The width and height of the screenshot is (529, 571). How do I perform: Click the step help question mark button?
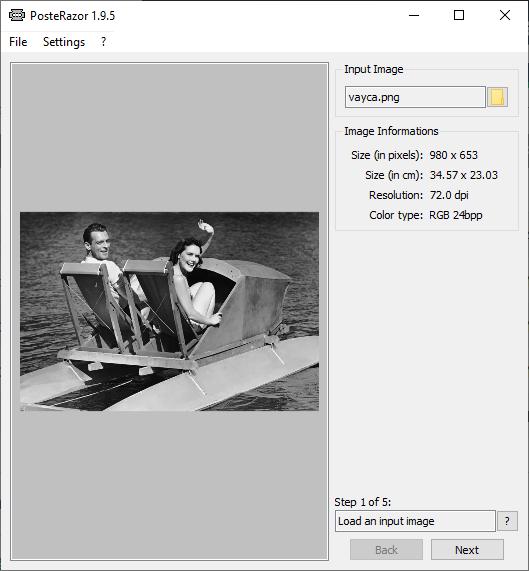[x=507, y=521]
